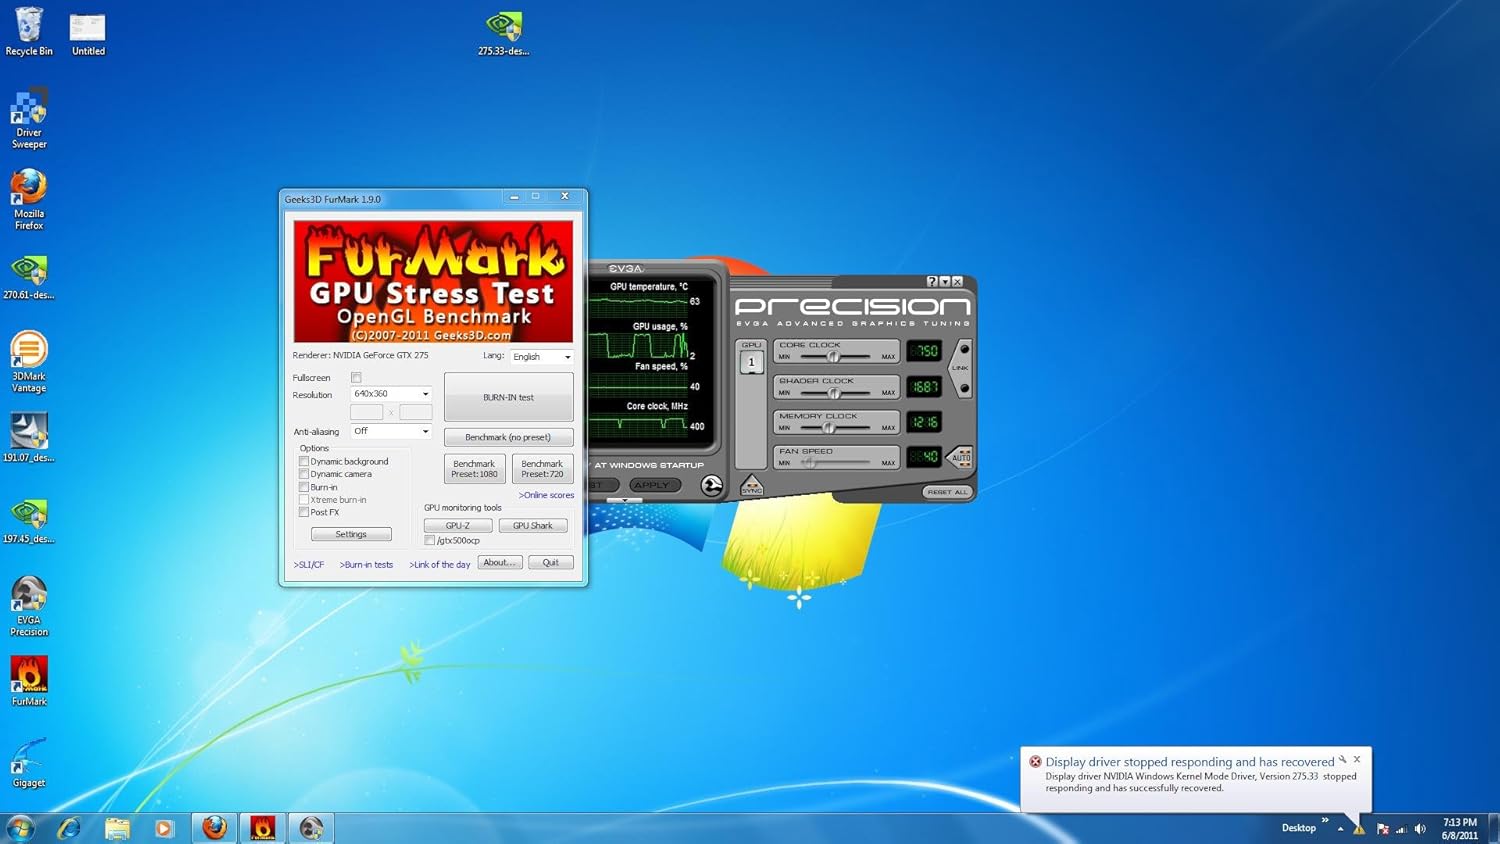Expand the Anti-aliasing dropdown

tap(390, 431)
